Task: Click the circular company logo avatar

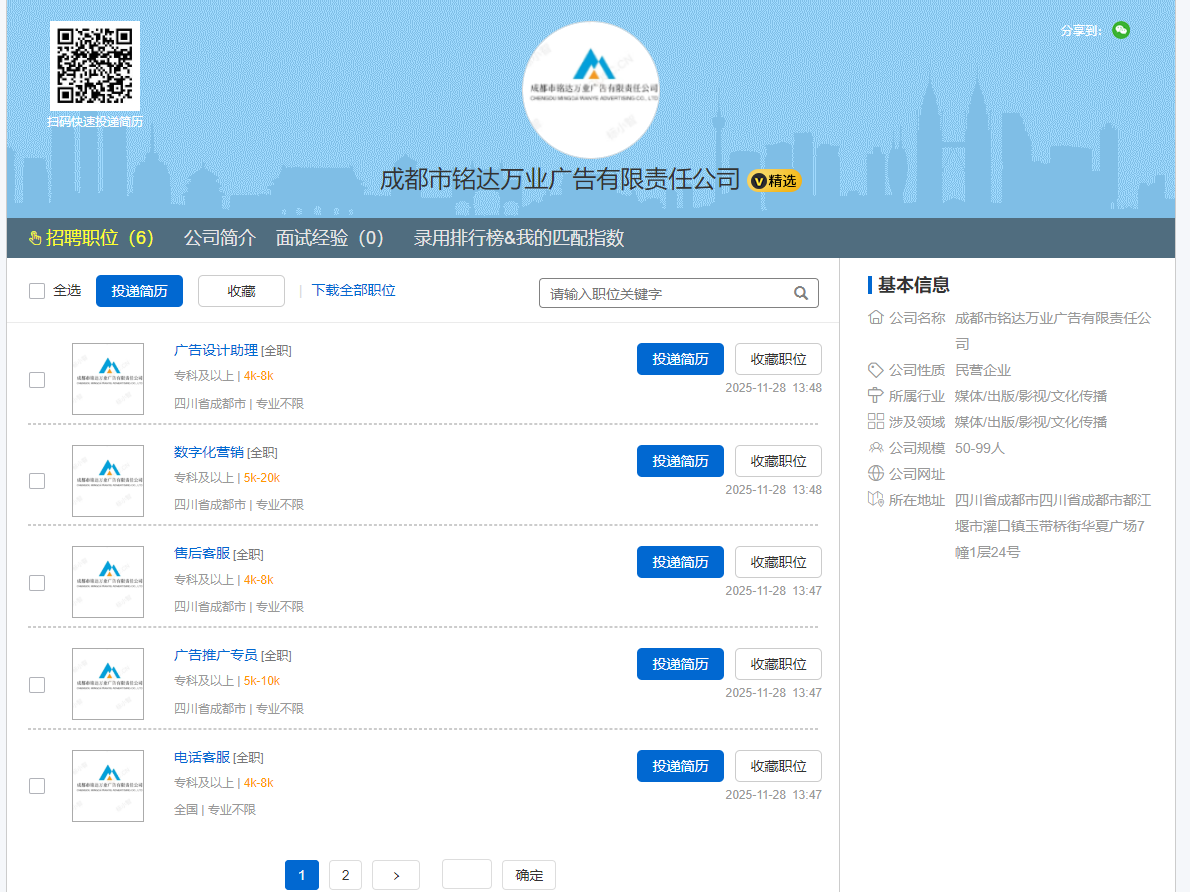Action: 590,90
